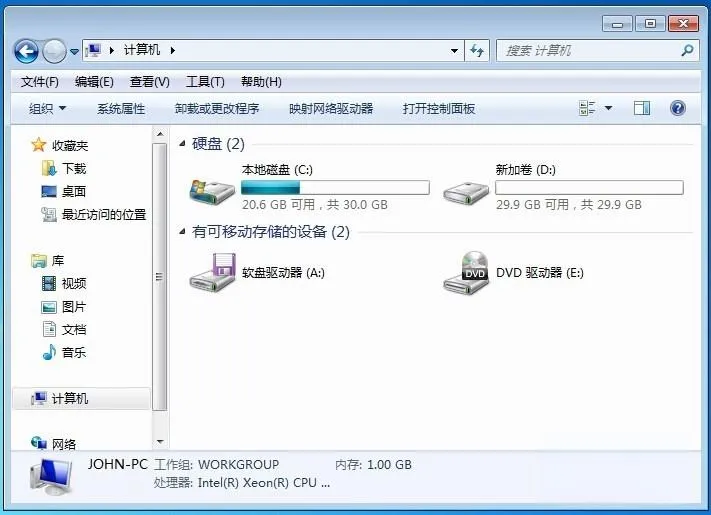Image resolution: width=711 pixels, height=515 pixels.
Task: Toggle the preview pane icon
Action: [x=642, y=108]
